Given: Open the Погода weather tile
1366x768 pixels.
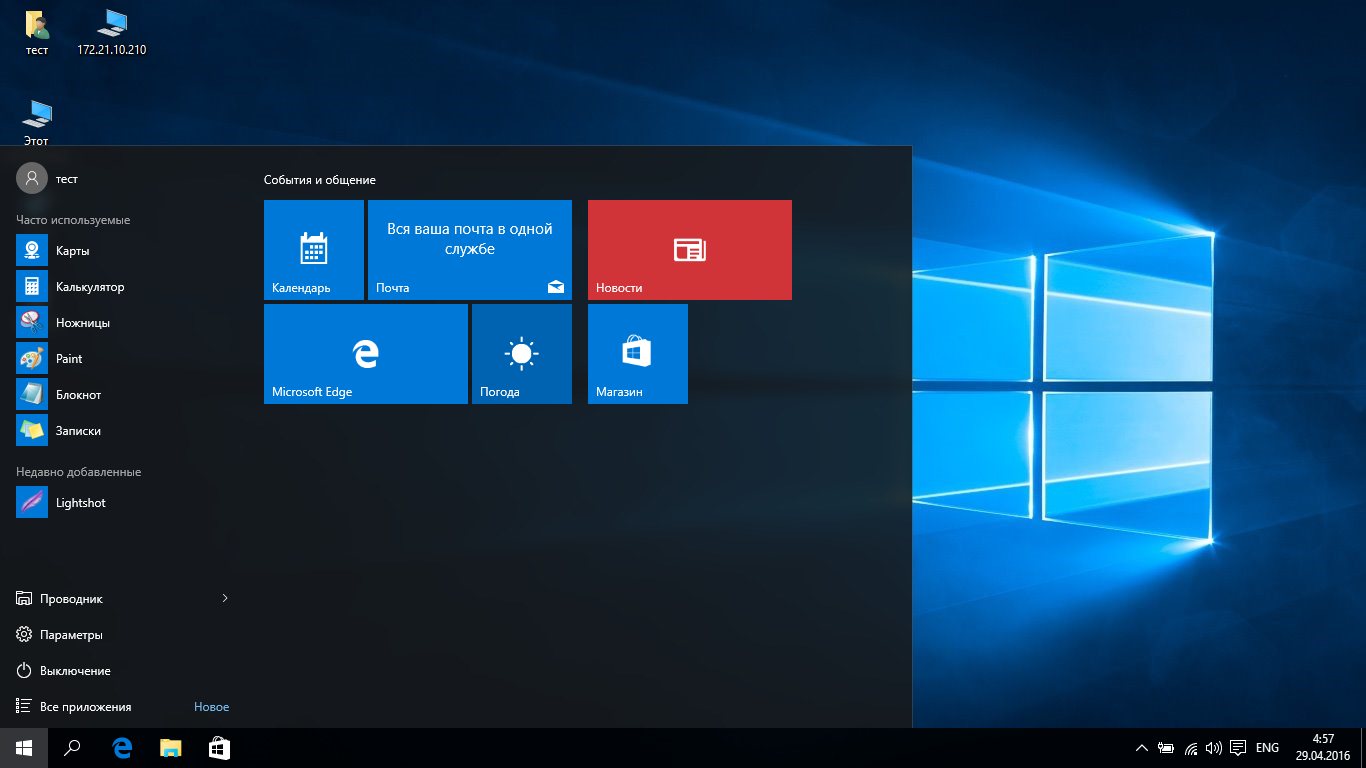Looking at the screenshot, I should tap(522, 354).
